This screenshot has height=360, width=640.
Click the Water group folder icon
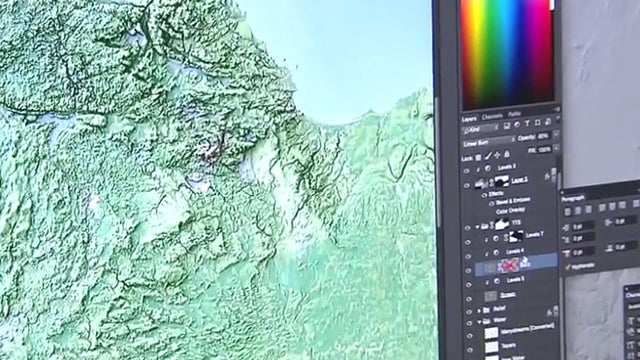click(486, 322)
